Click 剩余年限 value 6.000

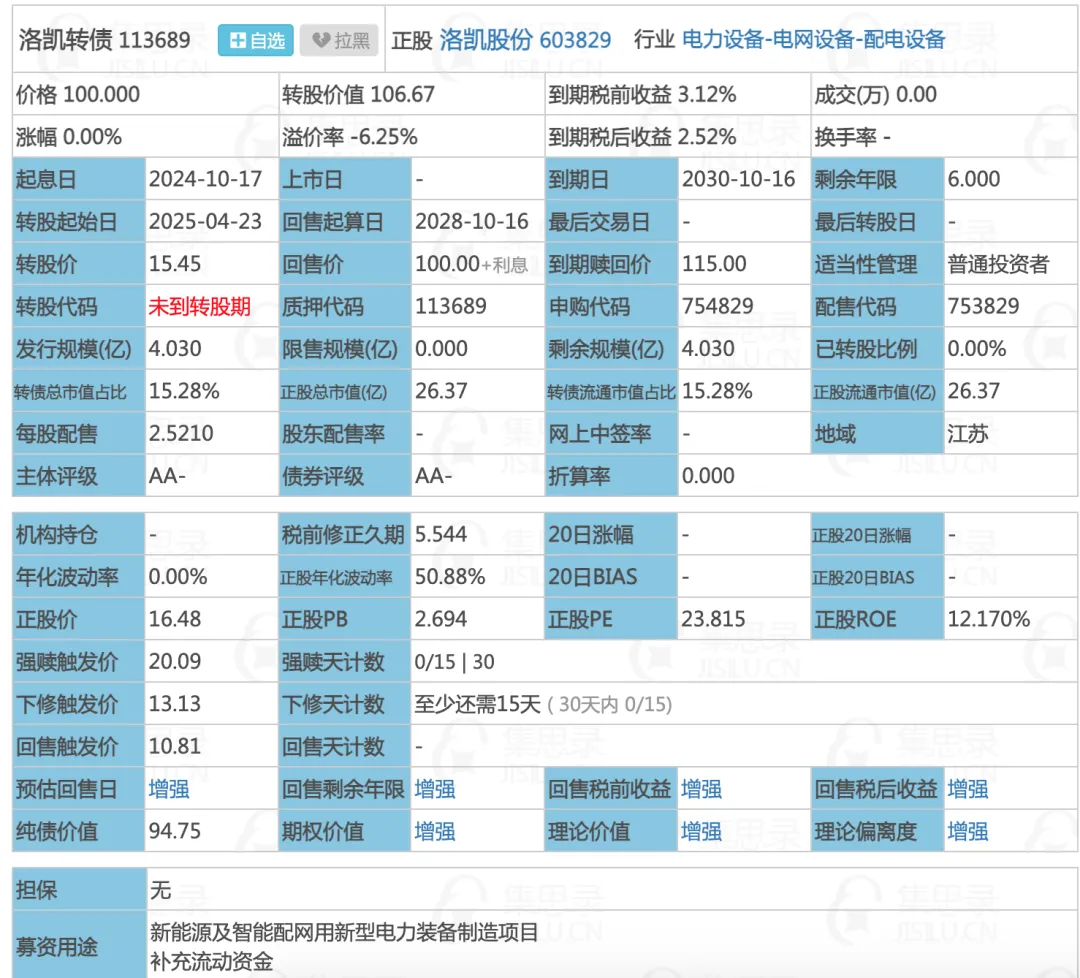click(x=974, y=180)
